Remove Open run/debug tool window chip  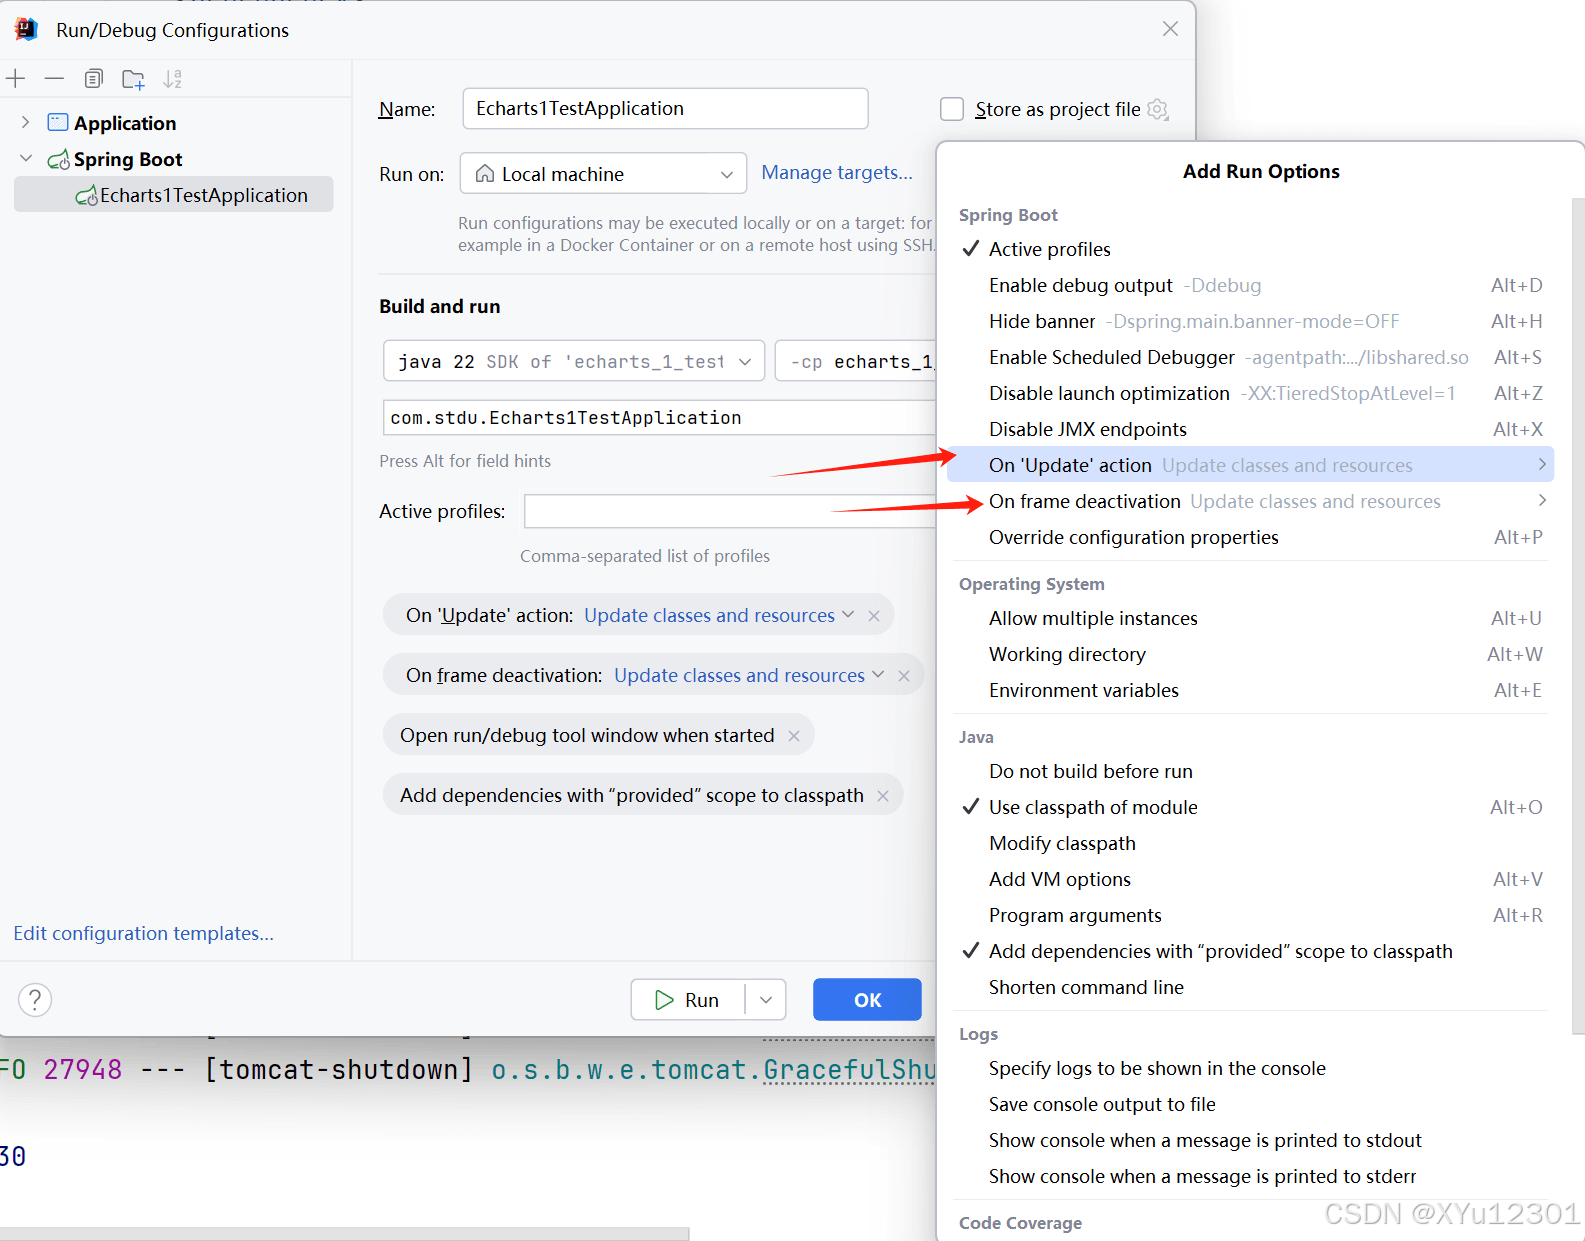click(794, 736)
